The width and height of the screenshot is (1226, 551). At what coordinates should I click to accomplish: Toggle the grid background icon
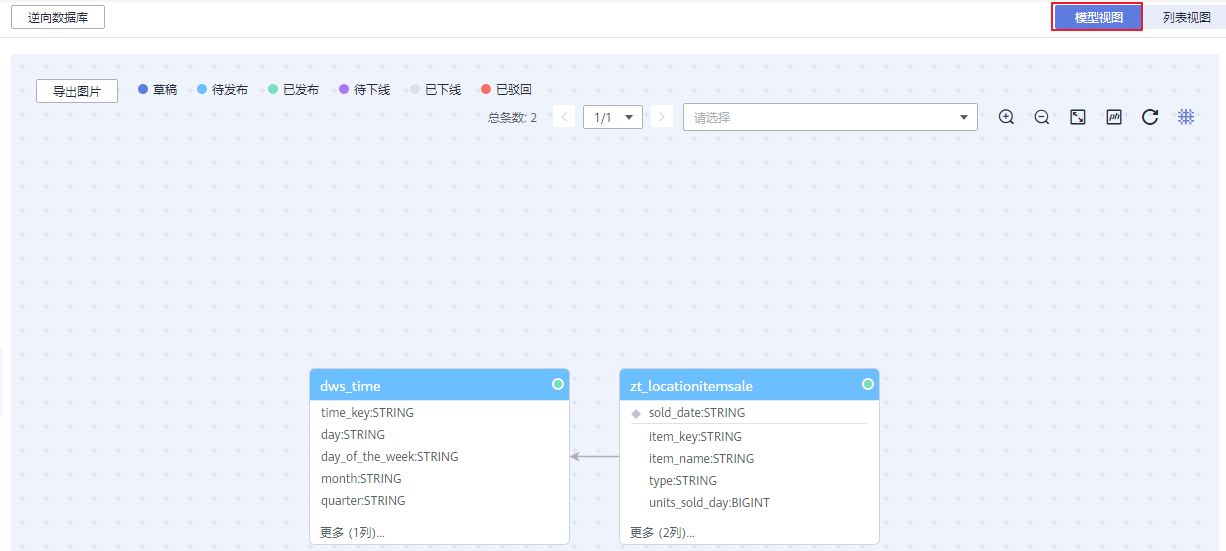(x=1186, y=117)
